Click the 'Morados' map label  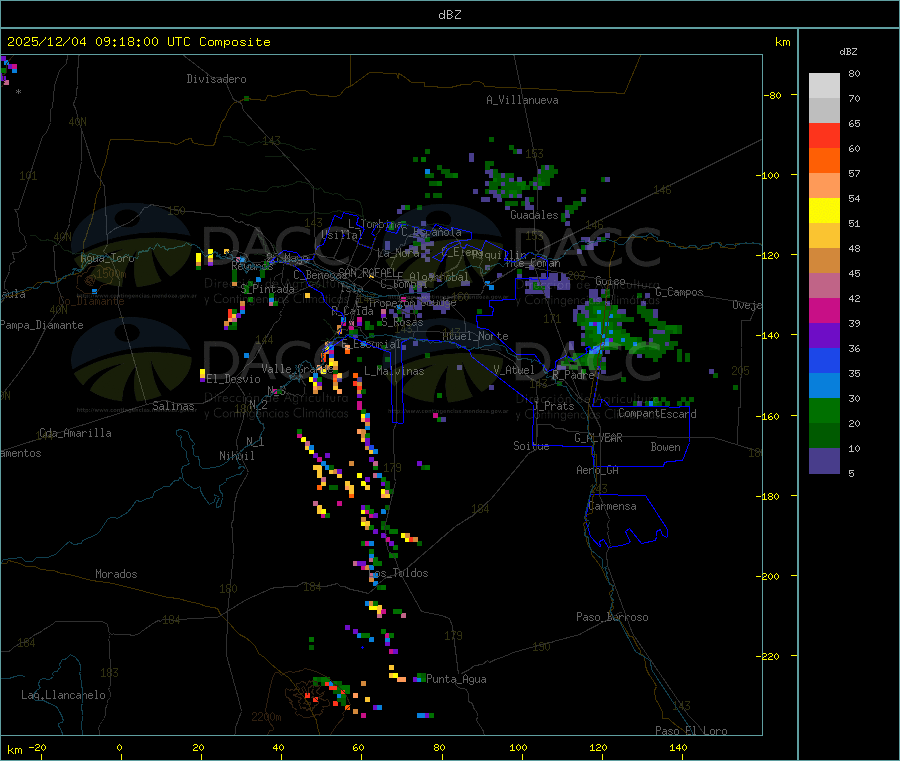[x=116, y=574]
